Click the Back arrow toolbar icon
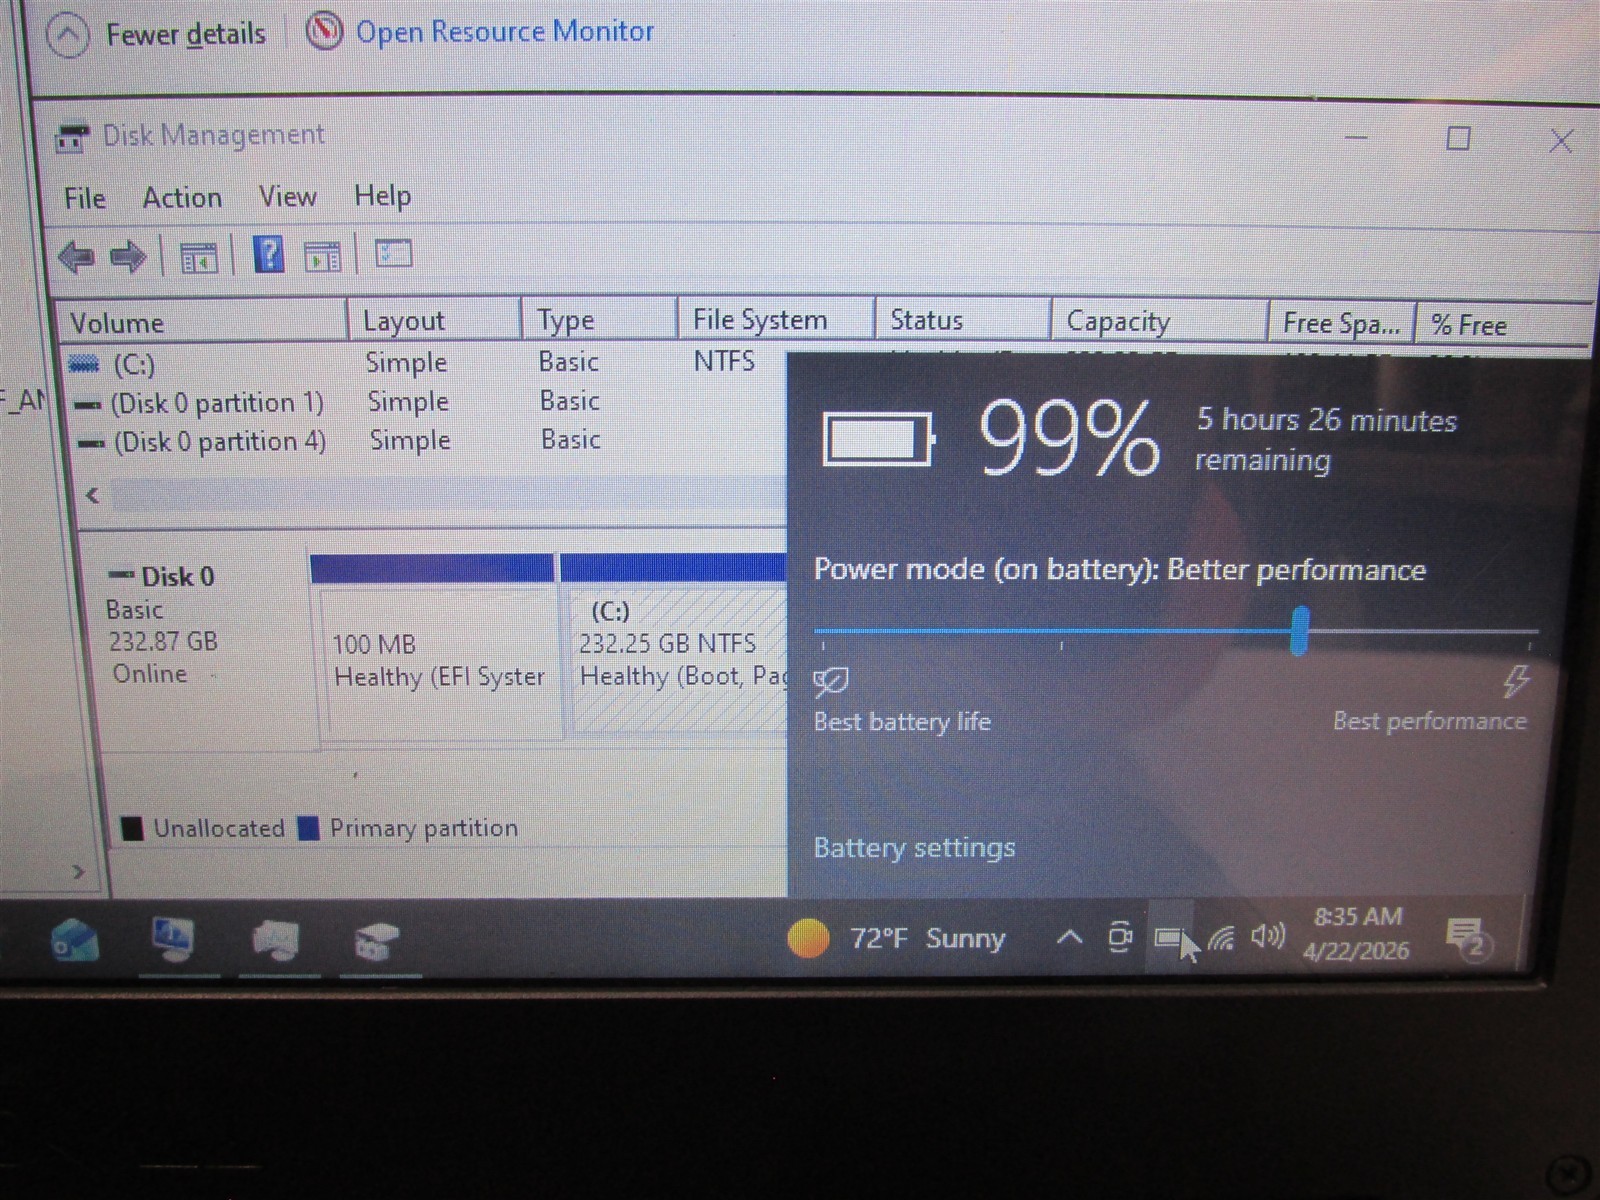 coord(77,257)
